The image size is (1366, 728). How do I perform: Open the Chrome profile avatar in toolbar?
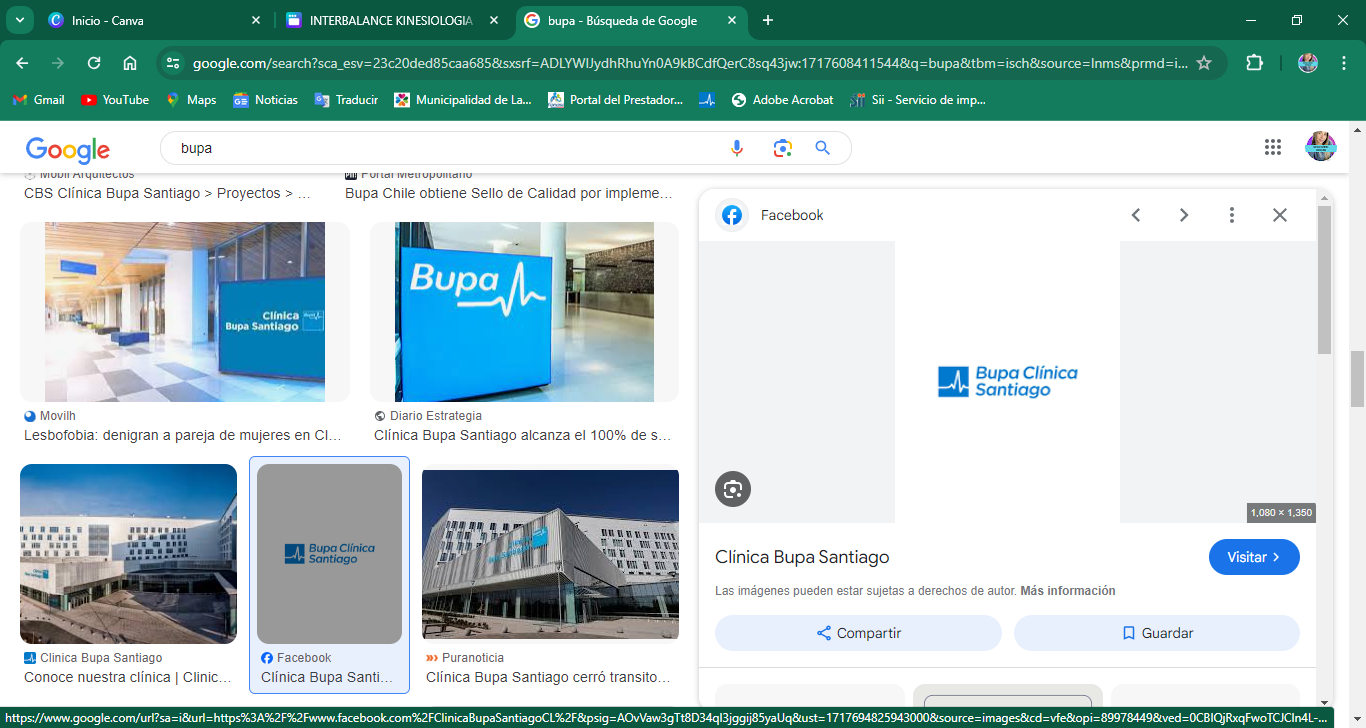[x=1308, y=63]
